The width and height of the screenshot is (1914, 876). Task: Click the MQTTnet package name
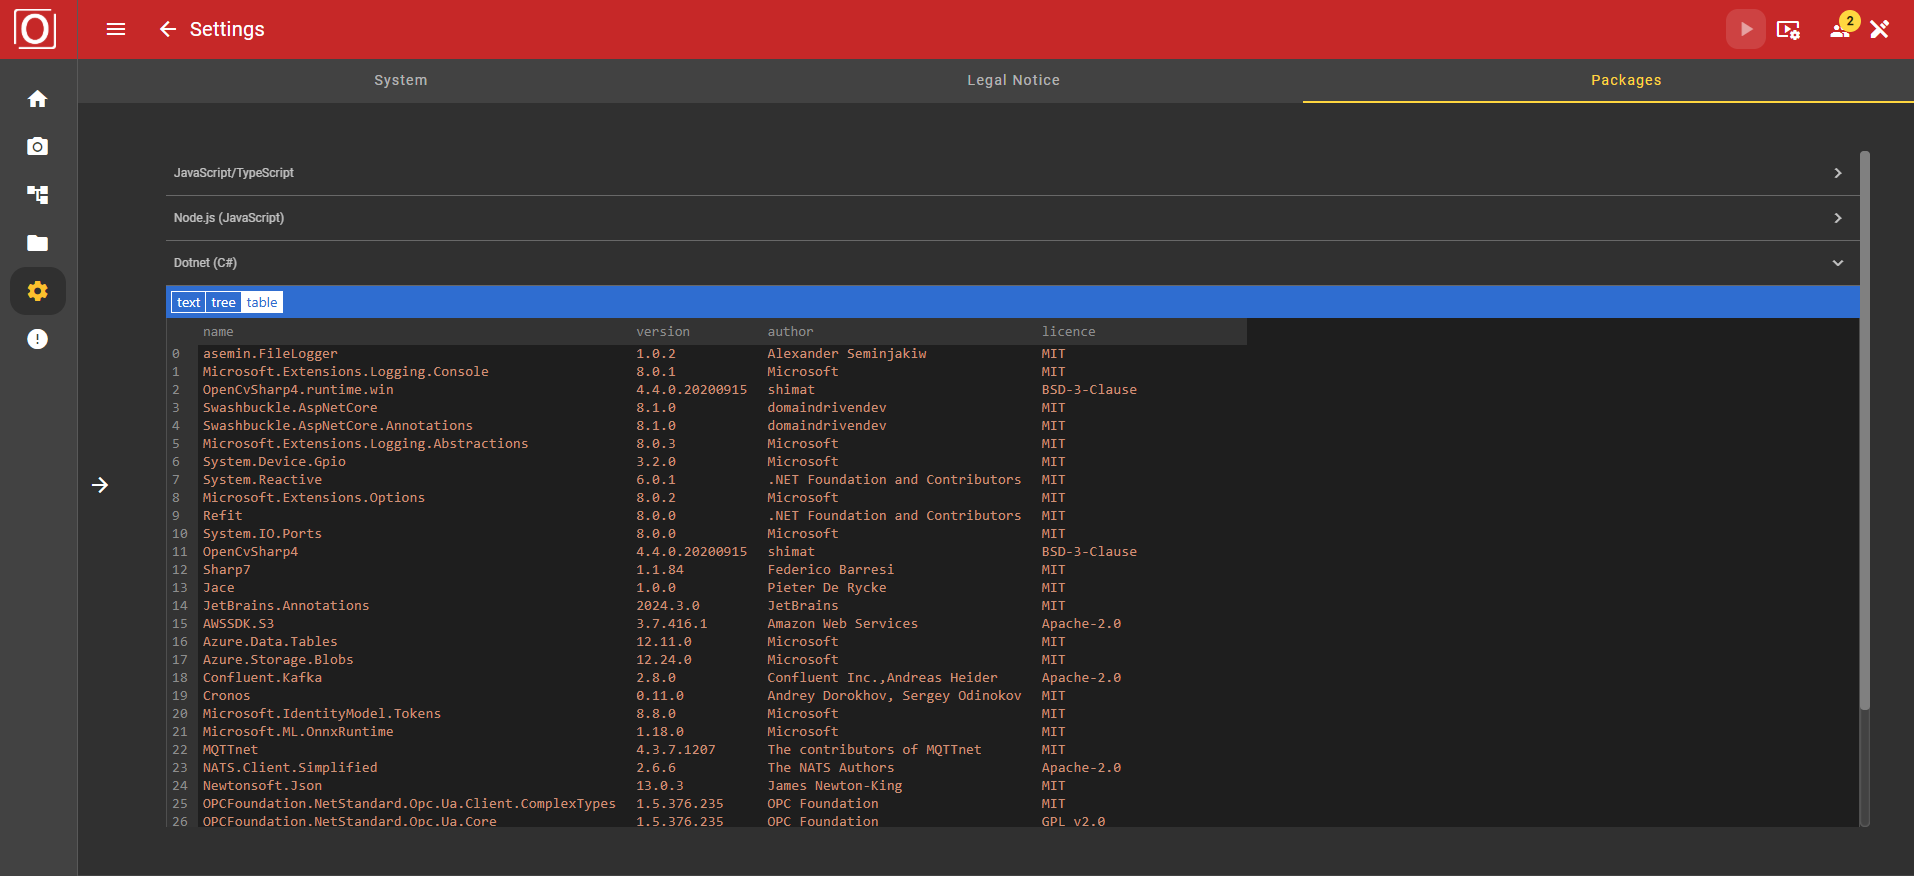[x=230, y=750]
